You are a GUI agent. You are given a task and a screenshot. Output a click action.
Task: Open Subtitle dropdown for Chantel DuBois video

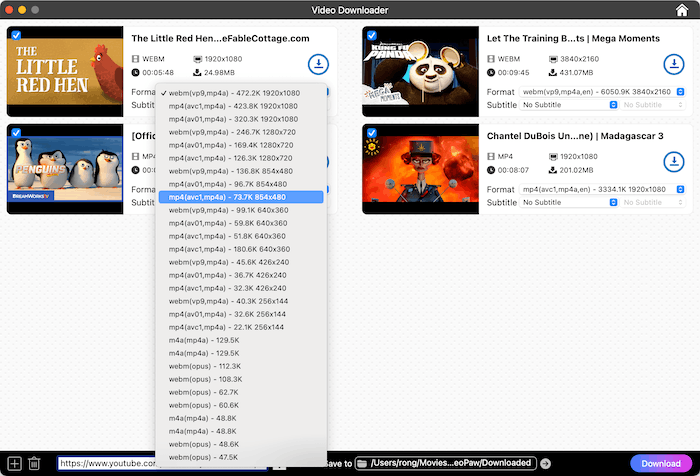tap(566, 202)
